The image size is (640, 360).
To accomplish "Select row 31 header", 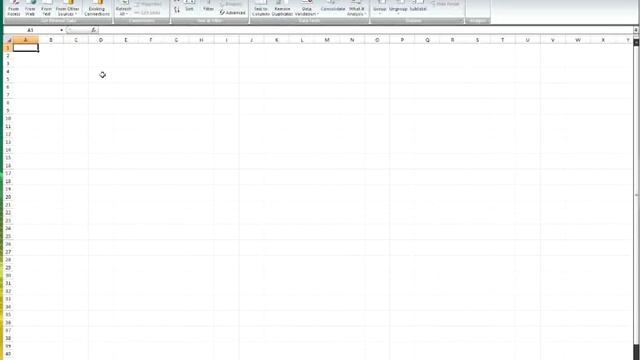I will [8, 283].
